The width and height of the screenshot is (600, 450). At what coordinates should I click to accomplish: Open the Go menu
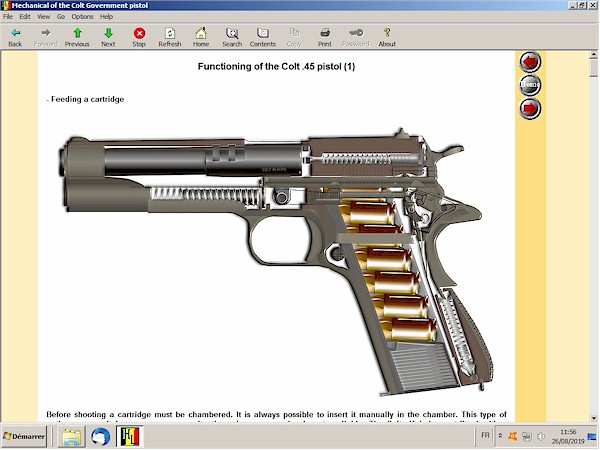61,16
